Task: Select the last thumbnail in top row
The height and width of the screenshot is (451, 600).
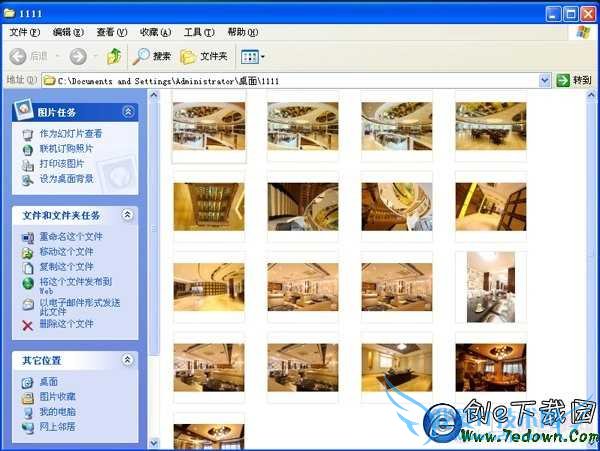Action: [491, 126]
